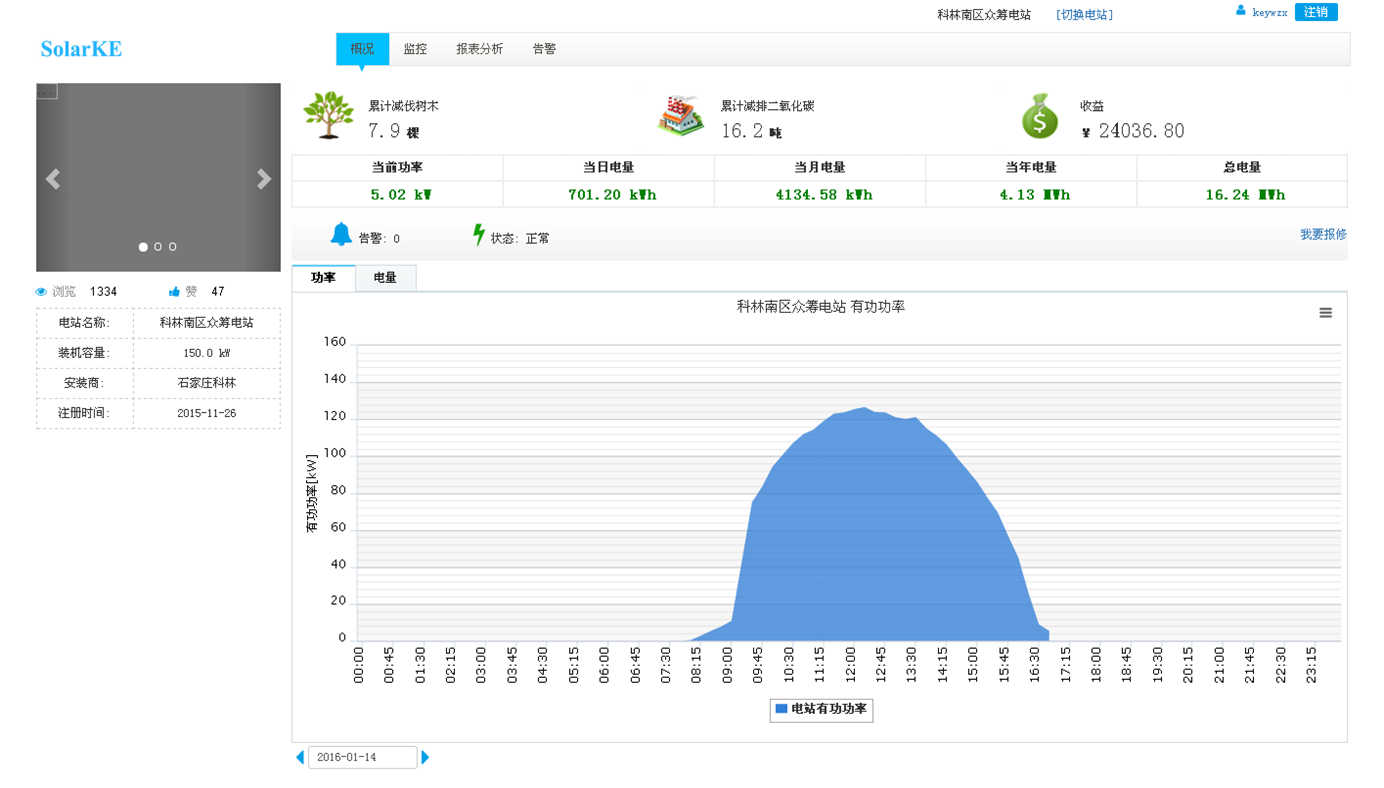This screenshot has width=1384, height=788.
Task: Open the 报表分析 menu tab
Action: [x=479, y=49]
